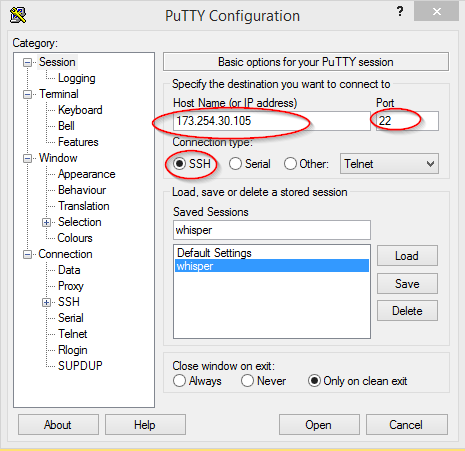
Task: Choose Only on clean exit option
Action: 314,381
